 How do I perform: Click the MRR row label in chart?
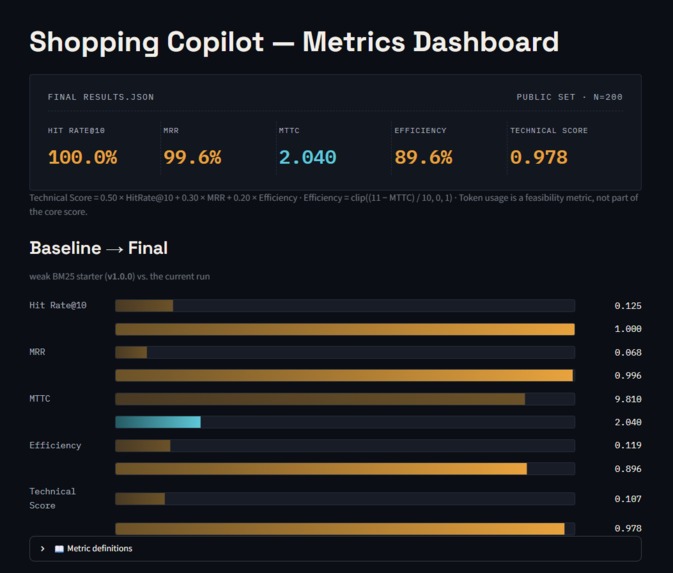point(37,352)
